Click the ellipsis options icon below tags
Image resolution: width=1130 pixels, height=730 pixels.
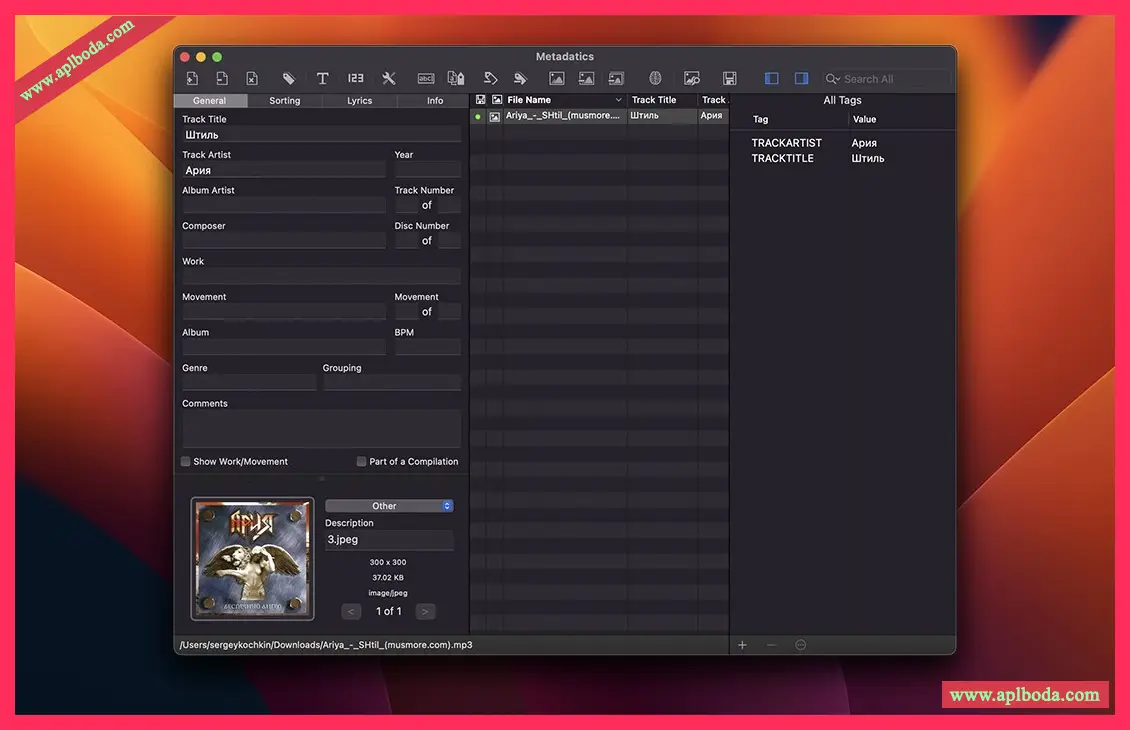point(800,645)
